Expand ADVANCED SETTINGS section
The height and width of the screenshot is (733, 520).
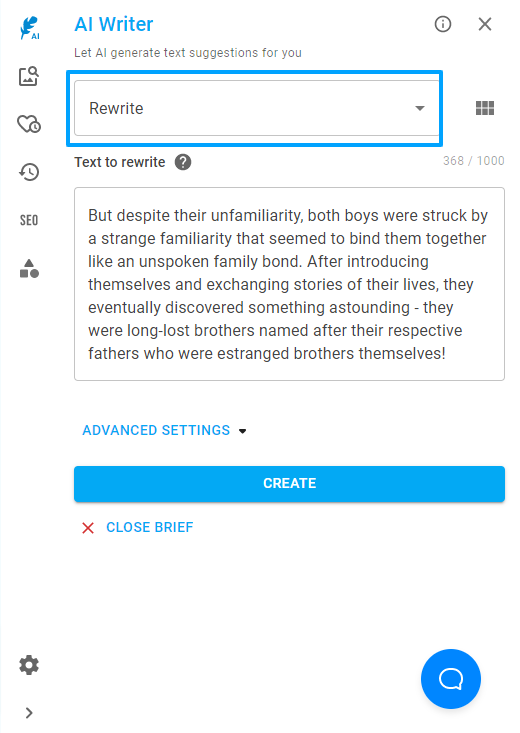pos(164,430)
